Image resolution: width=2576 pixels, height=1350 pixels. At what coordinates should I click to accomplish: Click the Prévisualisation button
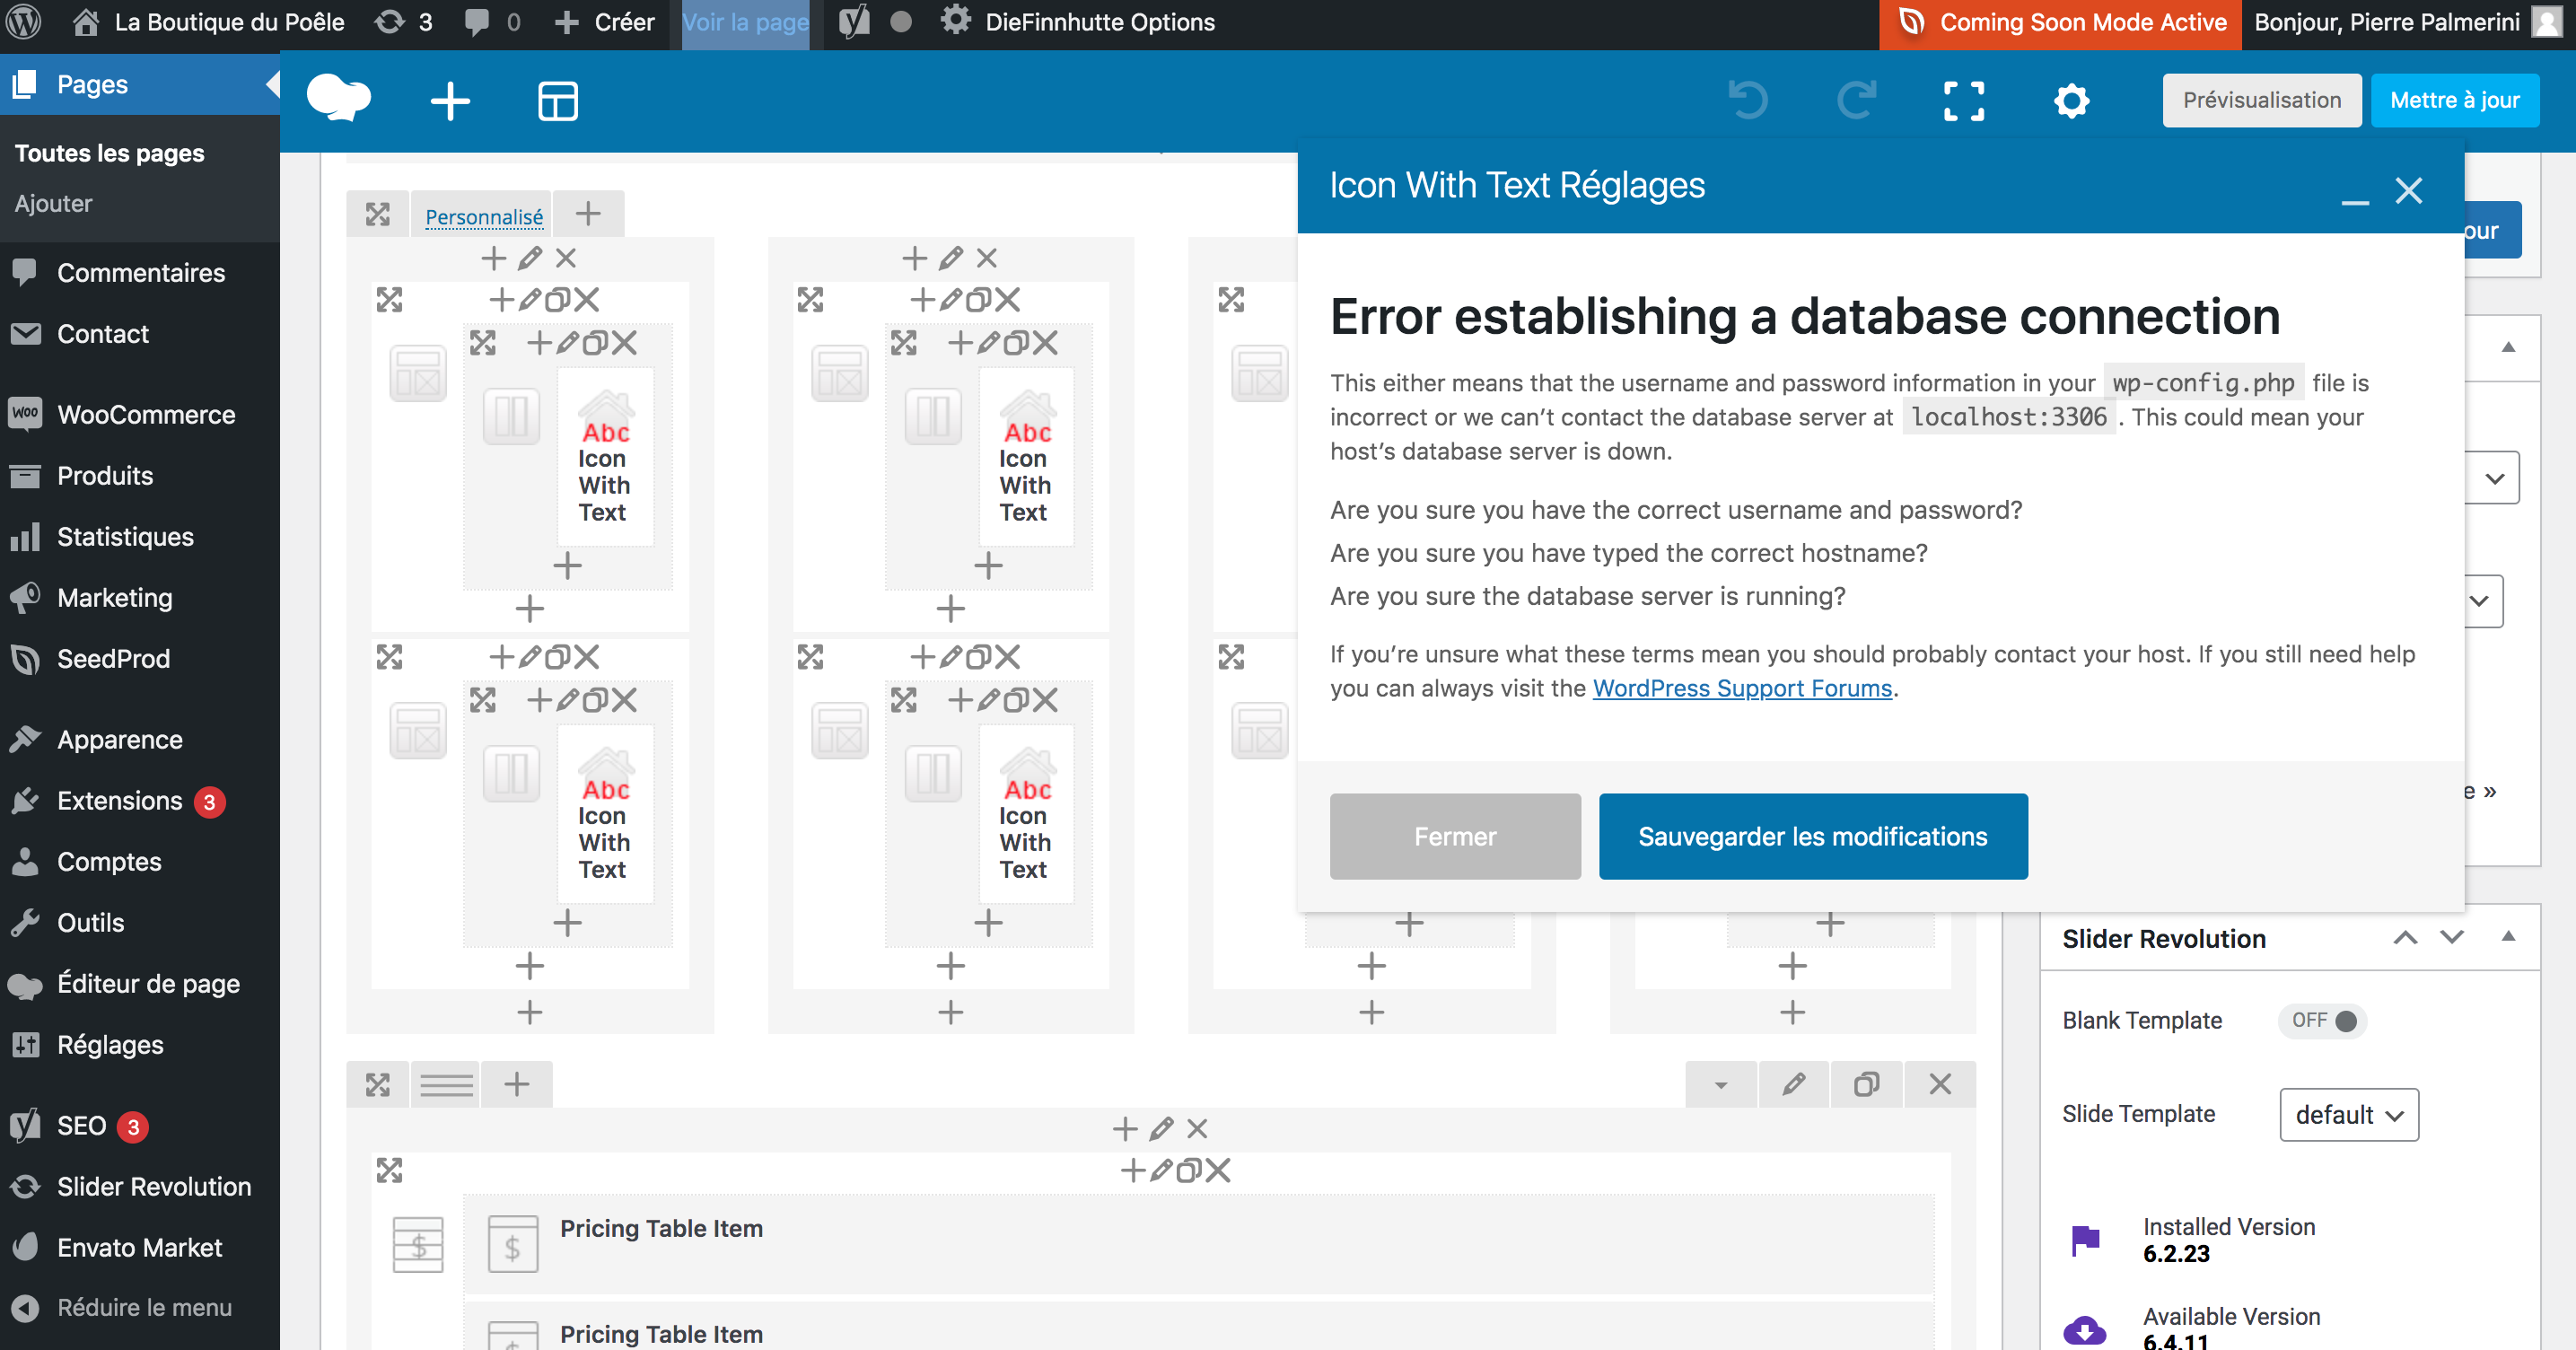(x=2261, y=100)
